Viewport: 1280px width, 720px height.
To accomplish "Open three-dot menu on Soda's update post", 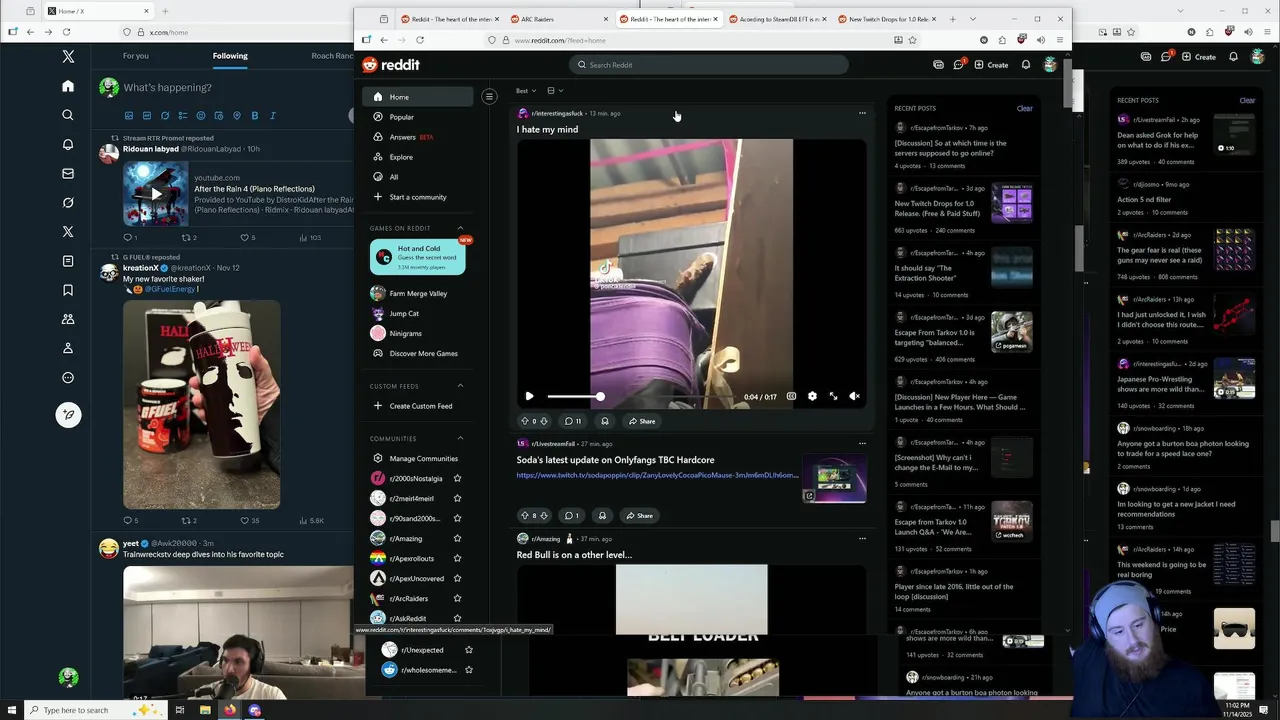I will [x=862, y=443].
